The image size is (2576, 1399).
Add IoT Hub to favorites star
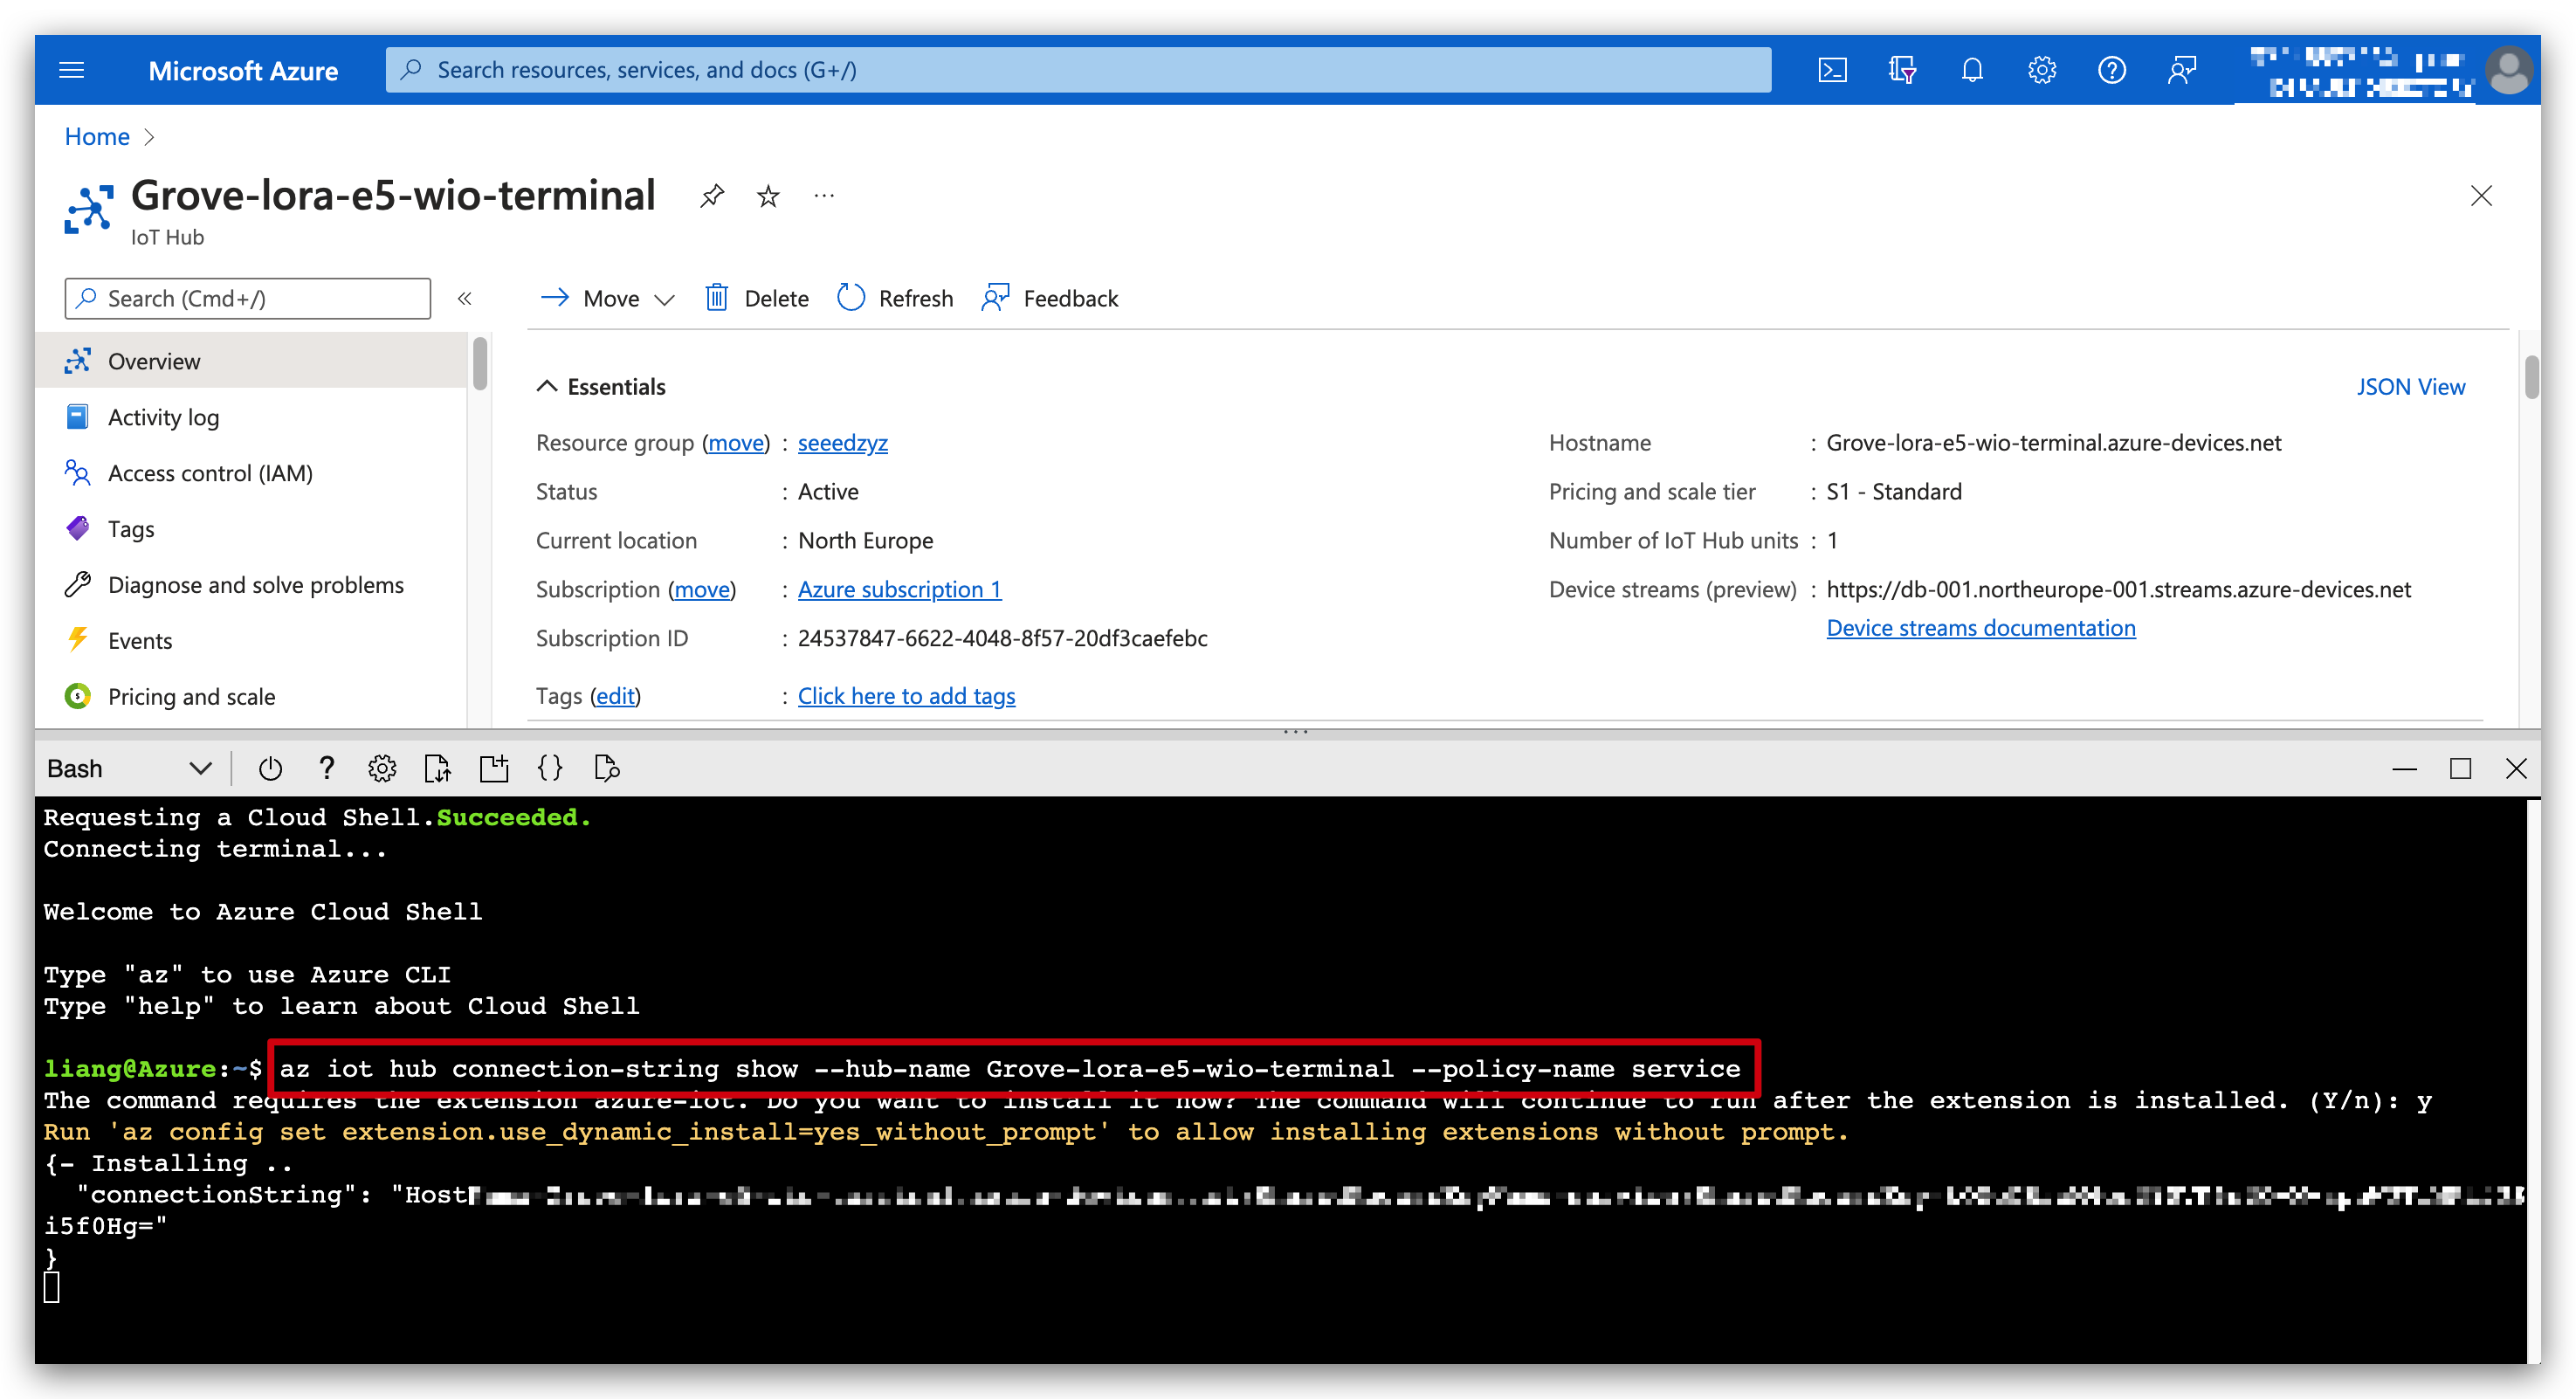[x=768, y=196]
